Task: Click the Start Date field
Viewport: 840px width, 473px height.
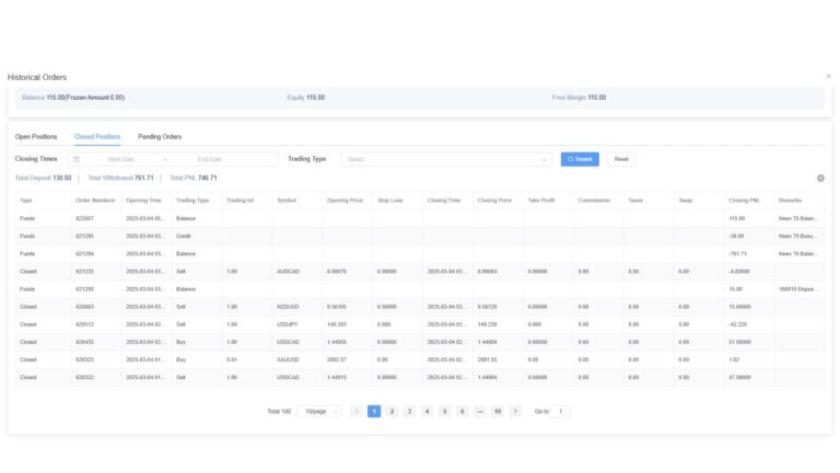Action: pyautogui.click(x=121, y=159)
